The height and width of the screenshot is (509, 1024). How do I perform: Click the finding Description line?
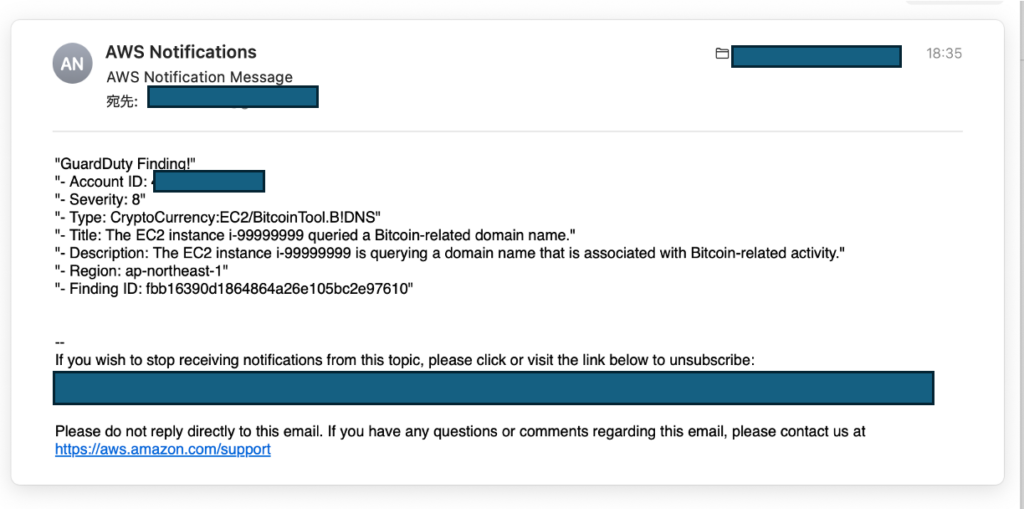[450, 253]
